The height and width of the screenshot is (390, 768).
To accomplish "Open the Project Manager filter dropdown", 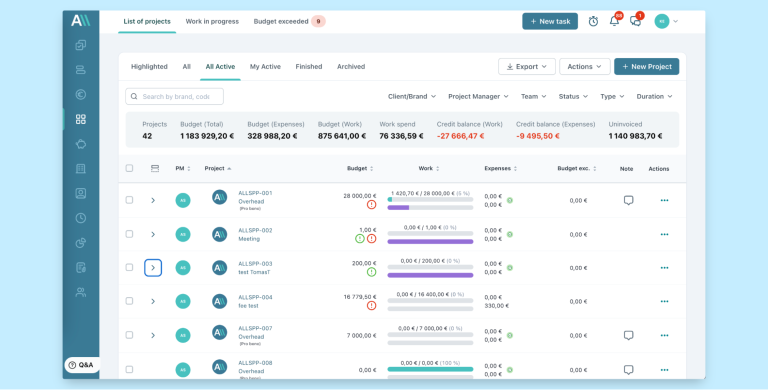I will (x=479, y=97).
